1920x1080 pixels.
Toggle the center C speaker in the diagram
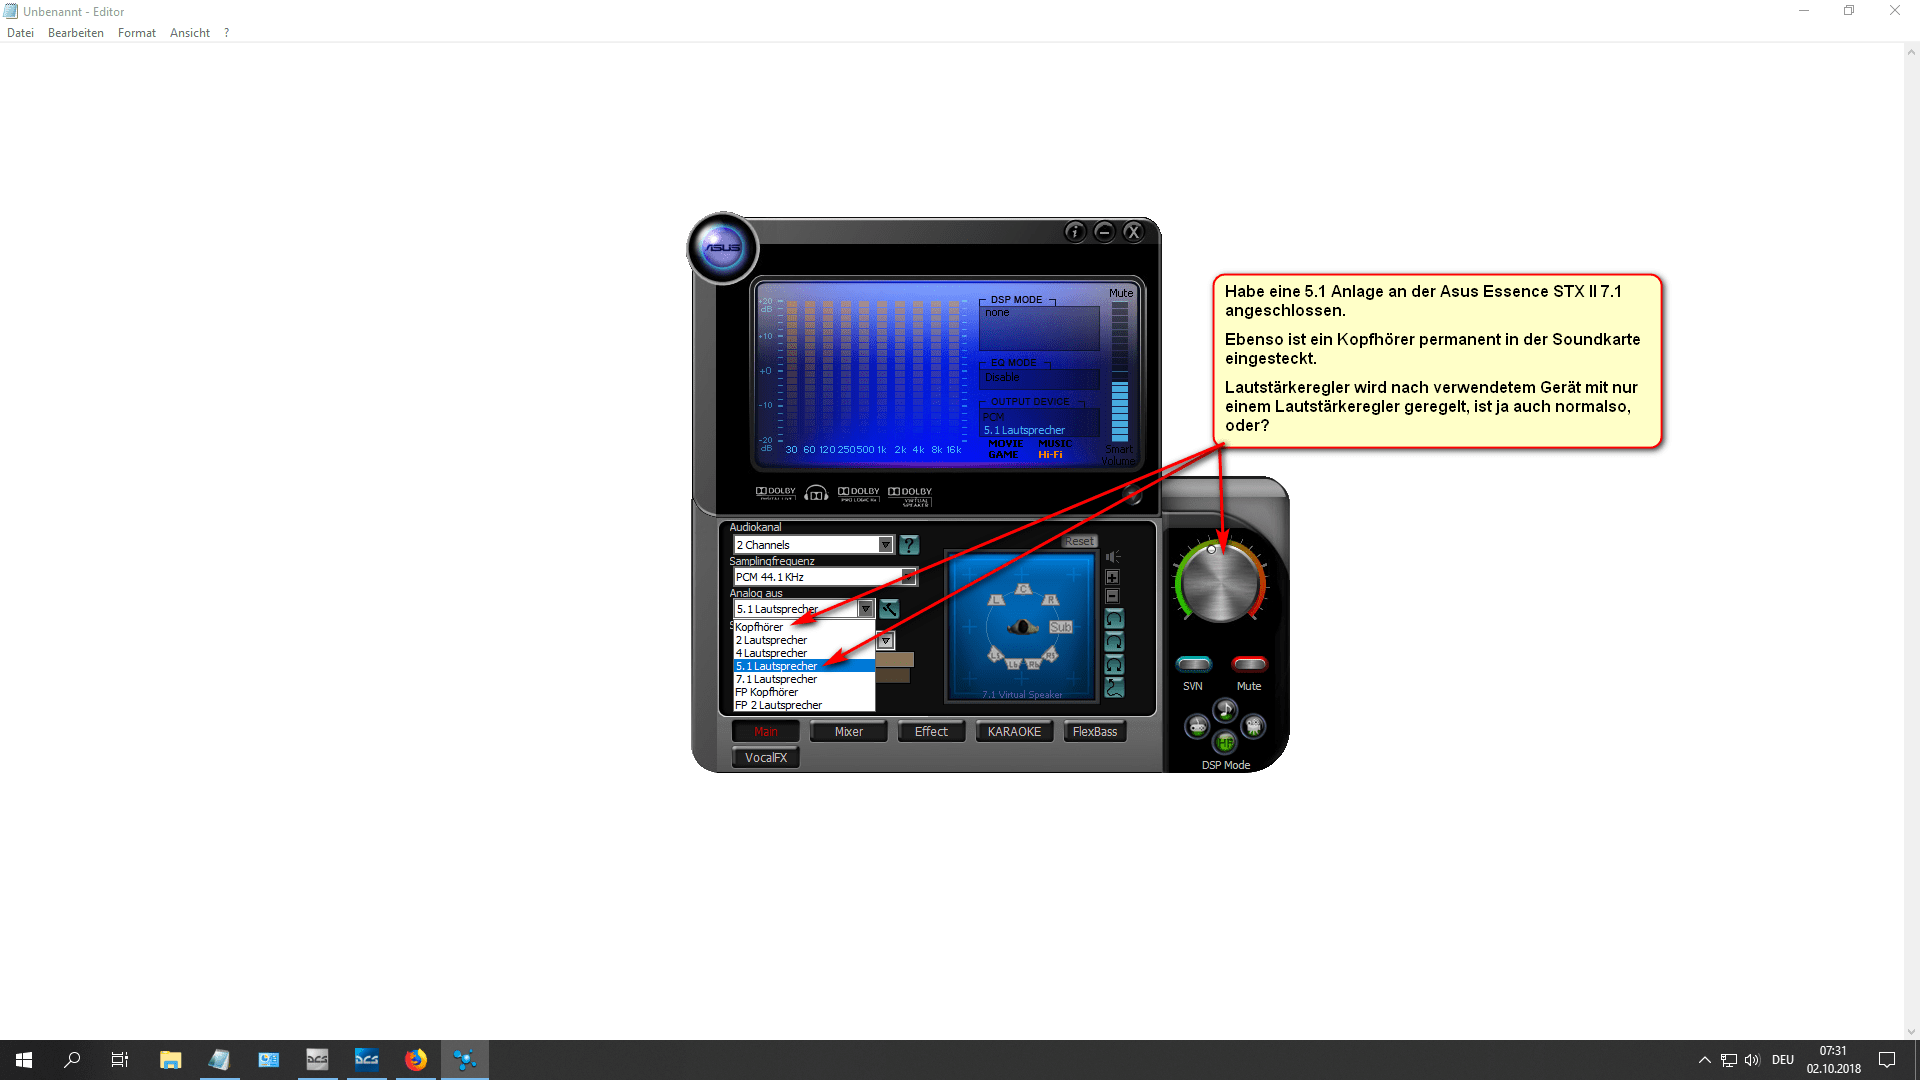(x=1023, y=589)
